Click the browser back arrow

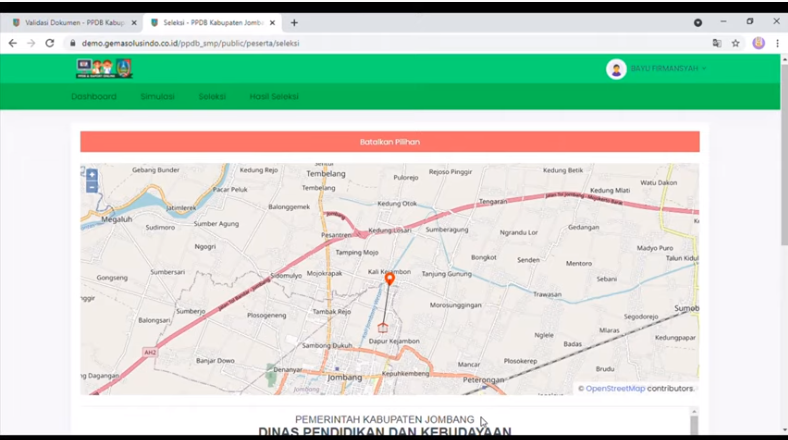click(x=13, y=43)
